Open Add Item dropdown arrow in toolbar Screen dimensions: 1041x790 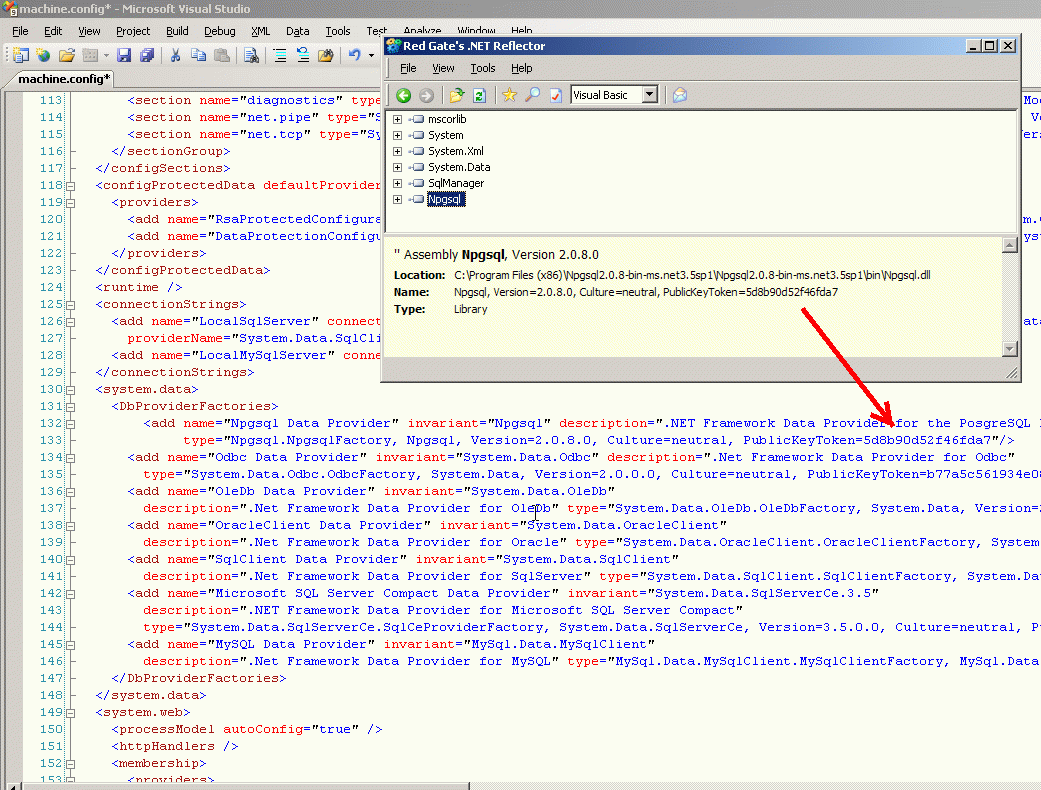click(106, 56)
